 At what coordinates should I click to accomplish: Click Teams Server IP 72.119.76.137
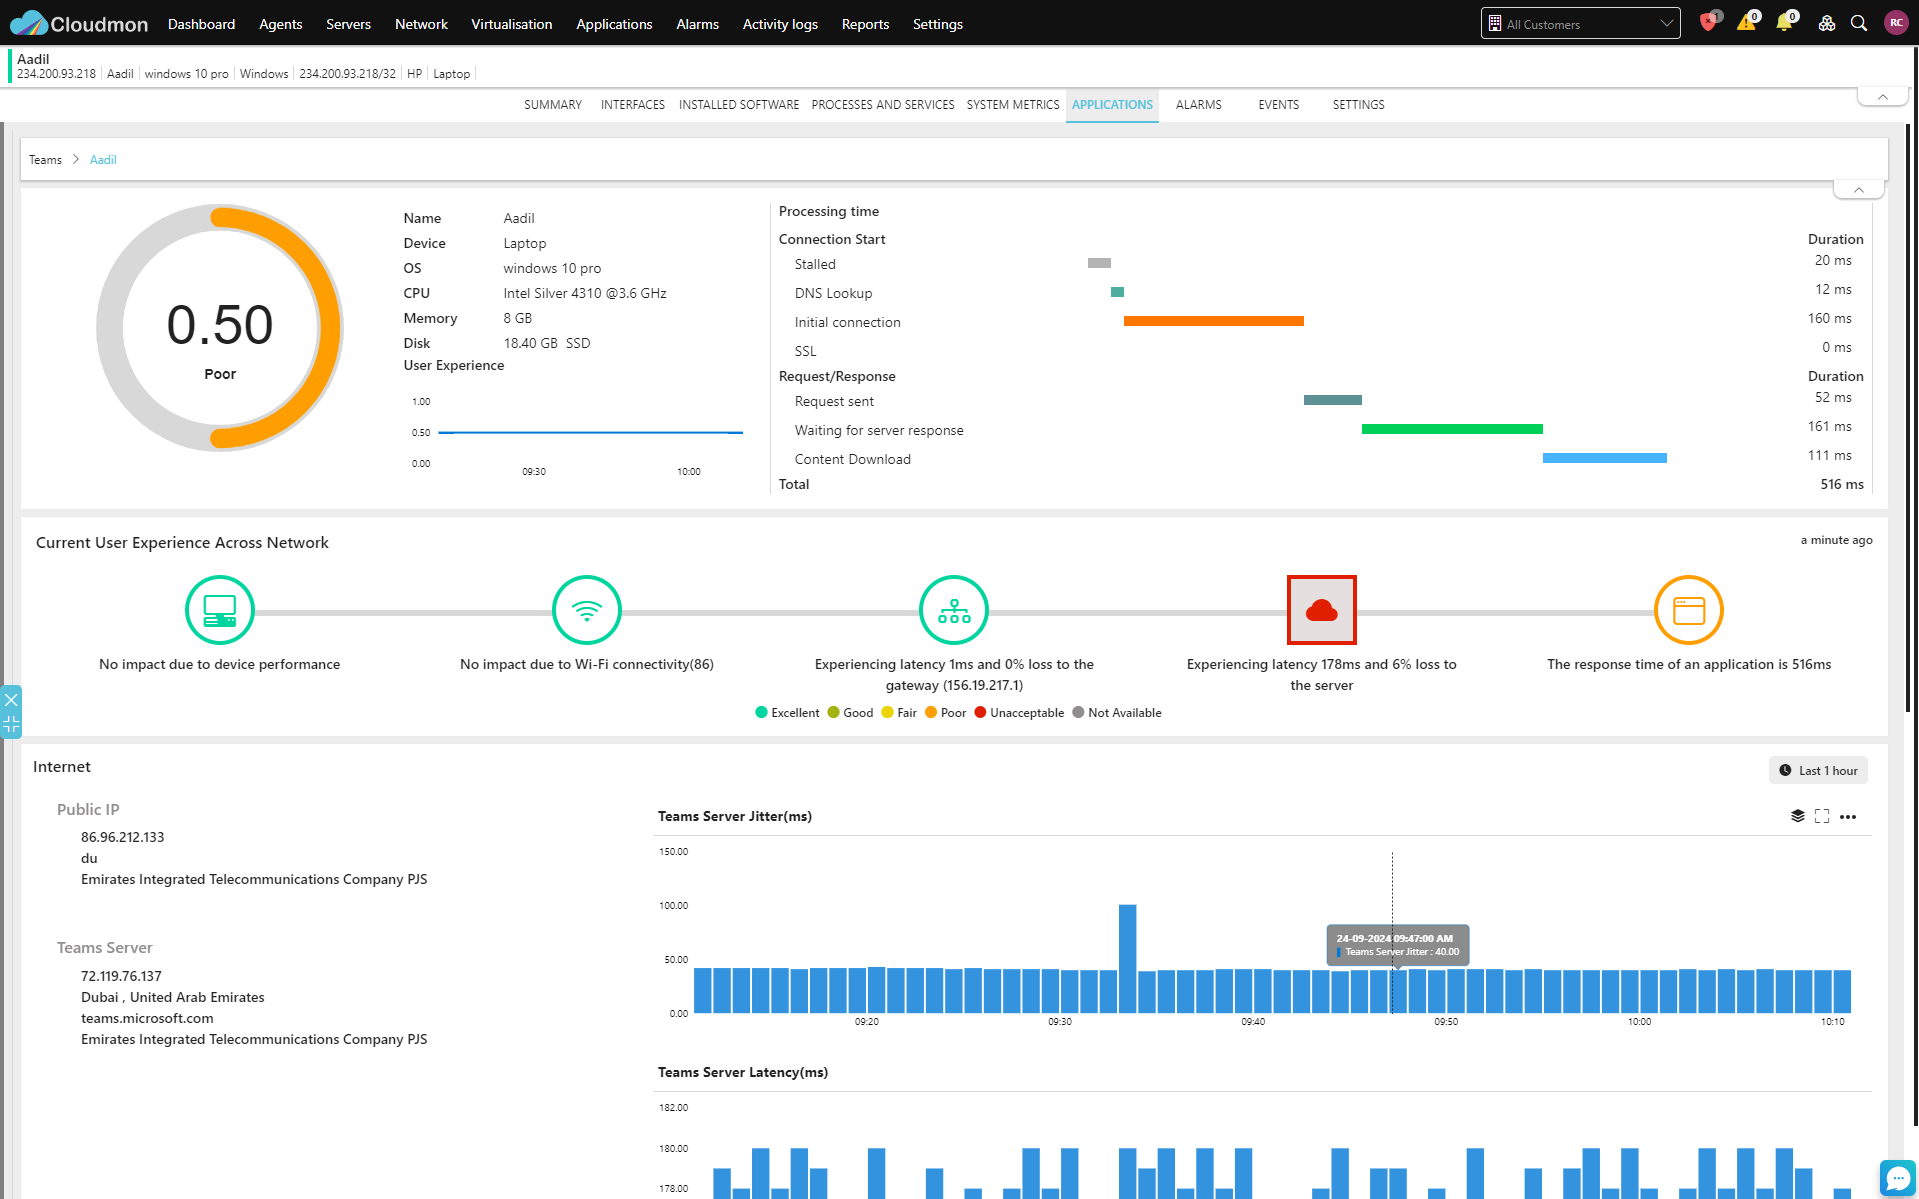[x=121, y=976]
